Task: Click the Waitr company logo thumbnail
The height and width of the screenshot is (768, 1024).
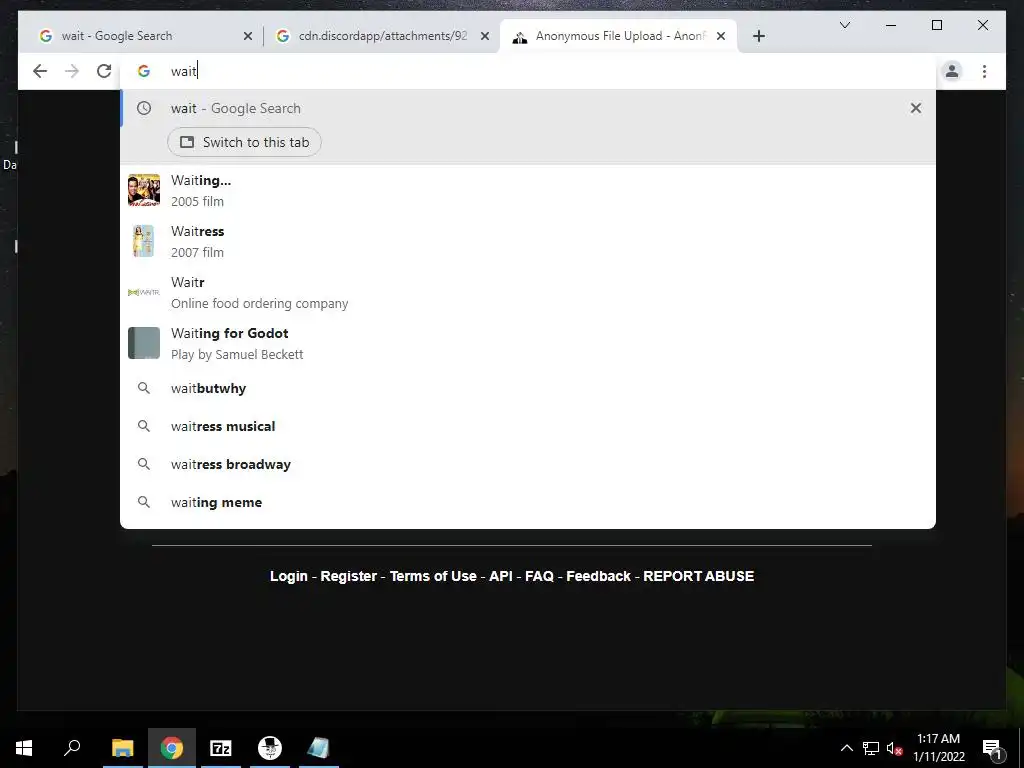Action: [144, 292]
